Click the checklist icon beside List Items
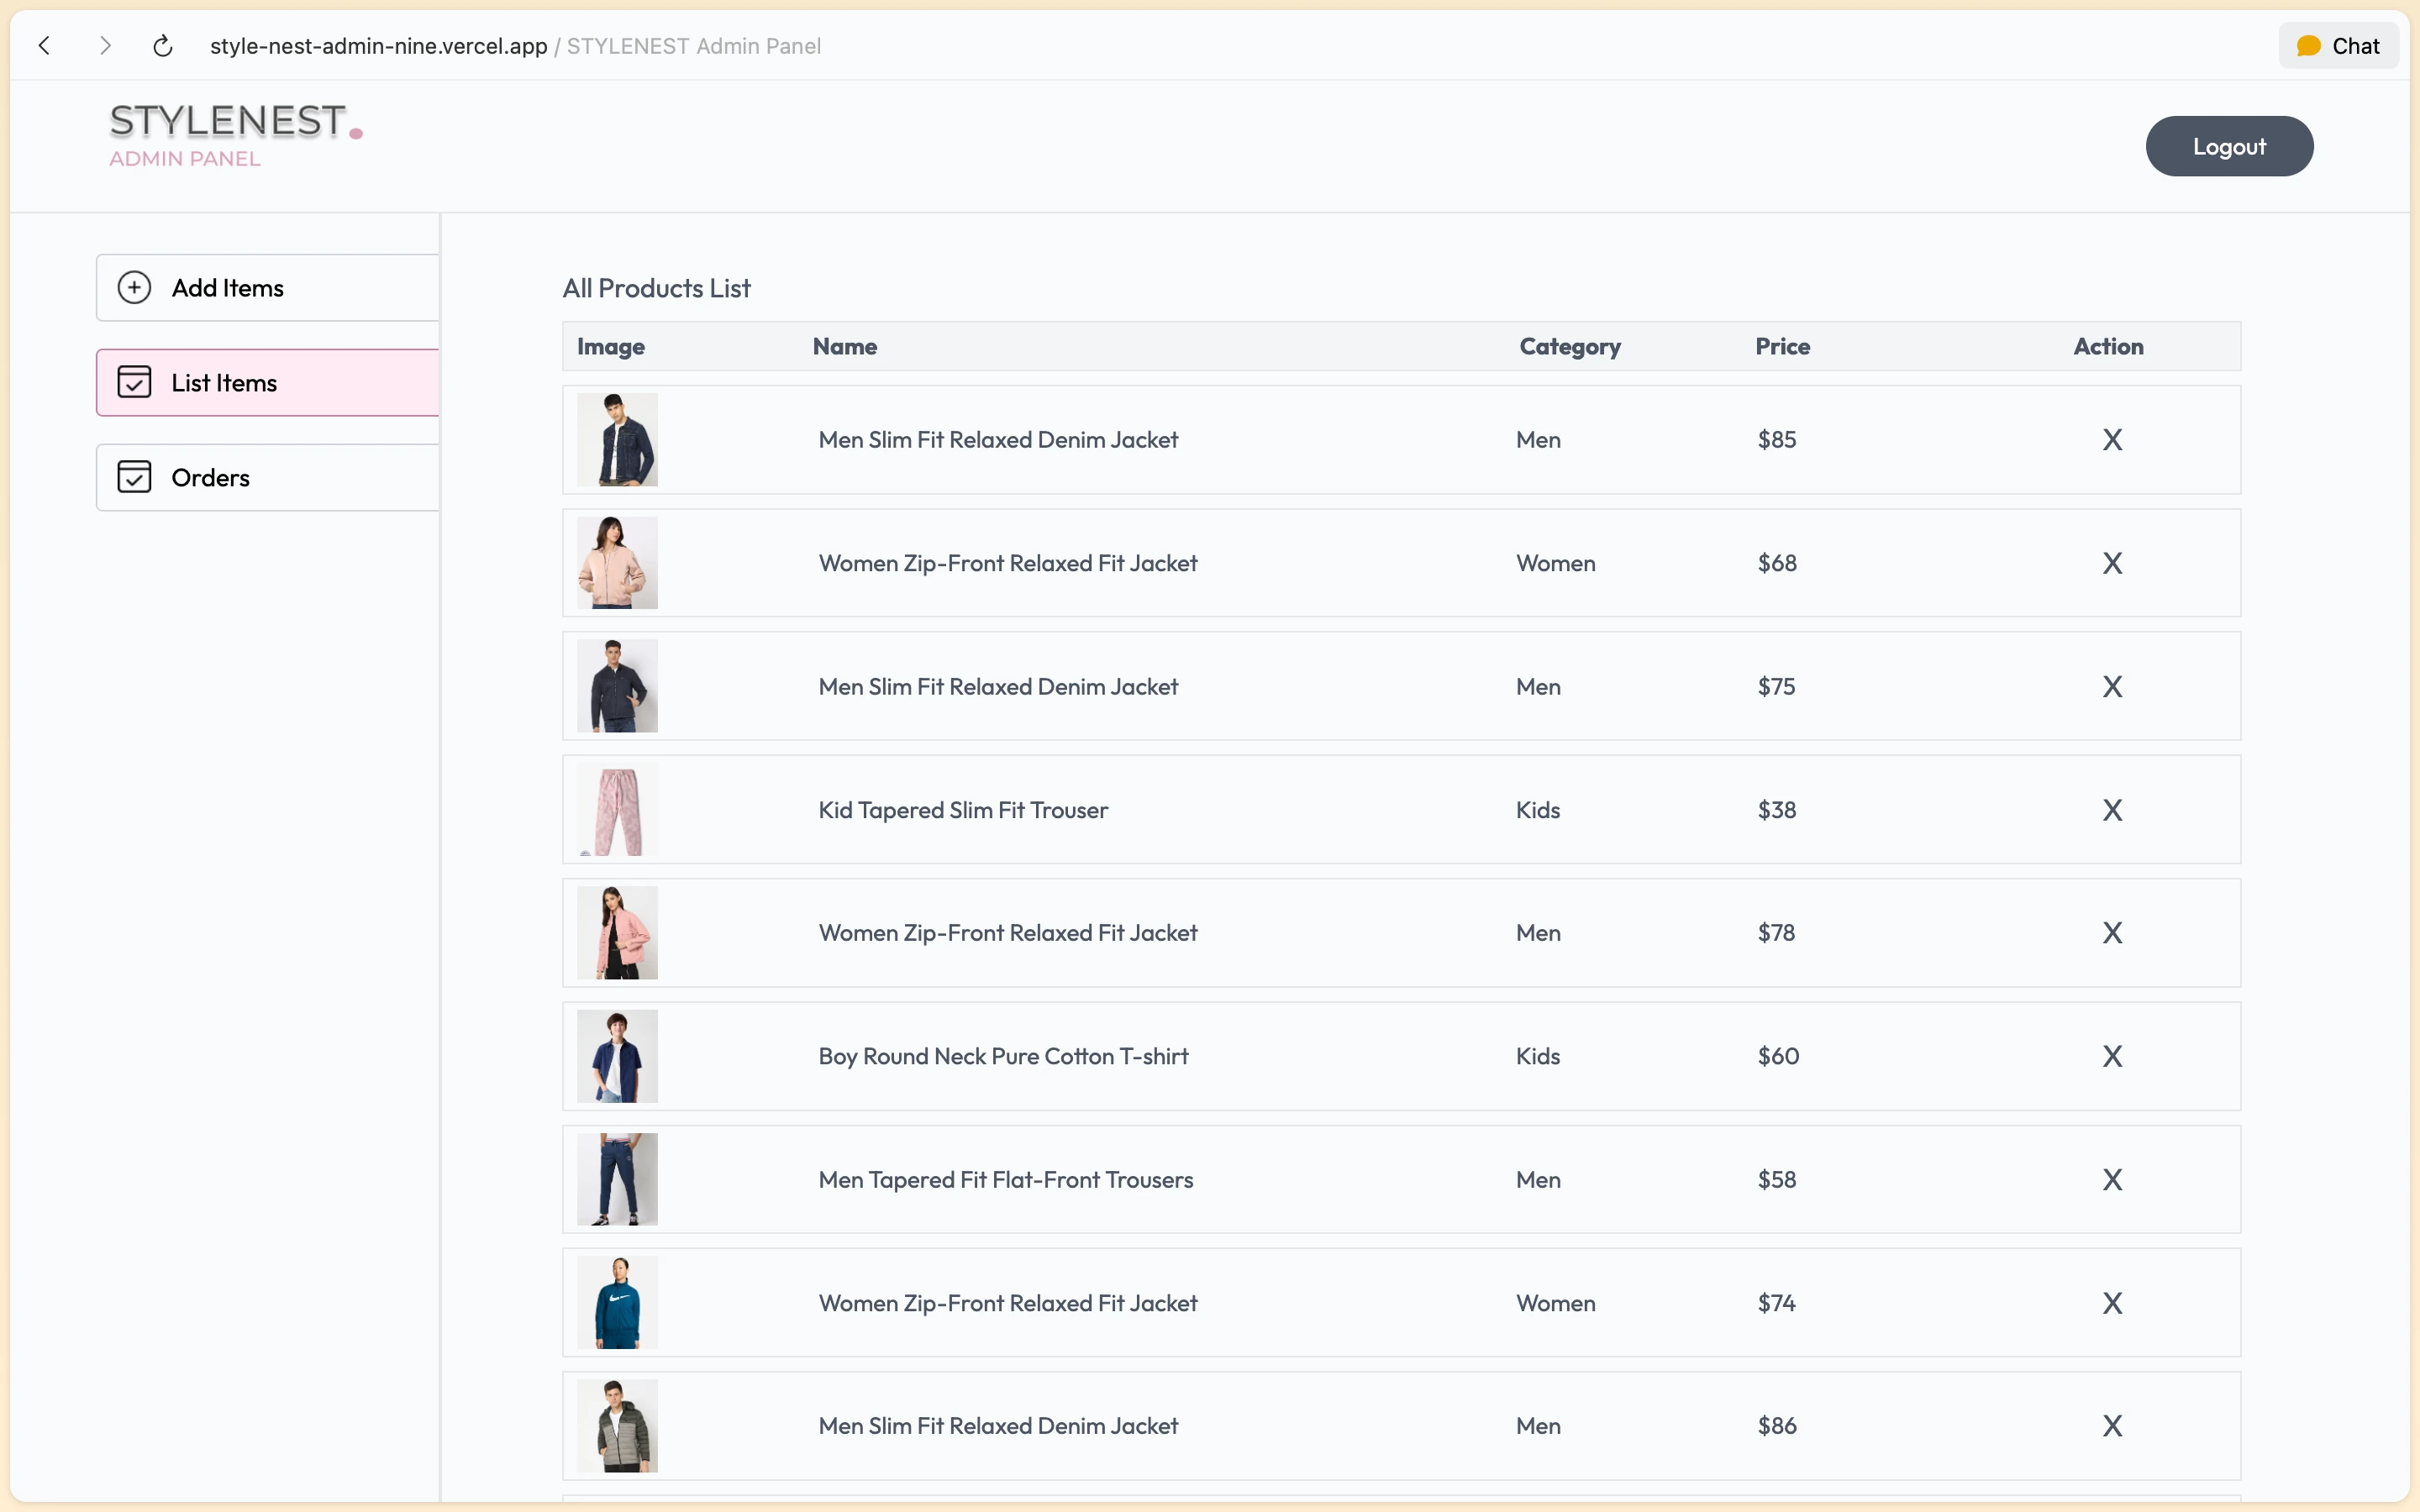 click(134, 383)
